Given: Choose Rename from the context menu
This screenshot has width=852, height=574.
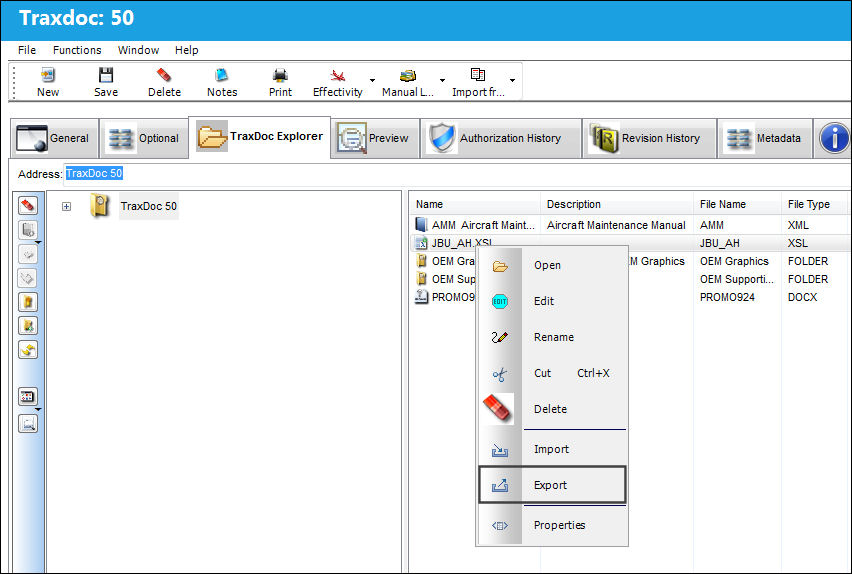Looking at the screenshot, I should coord(552,337).
